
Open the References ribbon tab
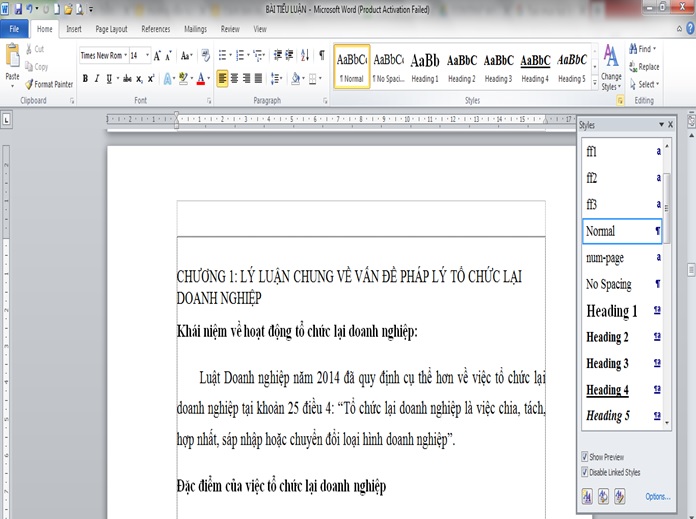[156, 30]
